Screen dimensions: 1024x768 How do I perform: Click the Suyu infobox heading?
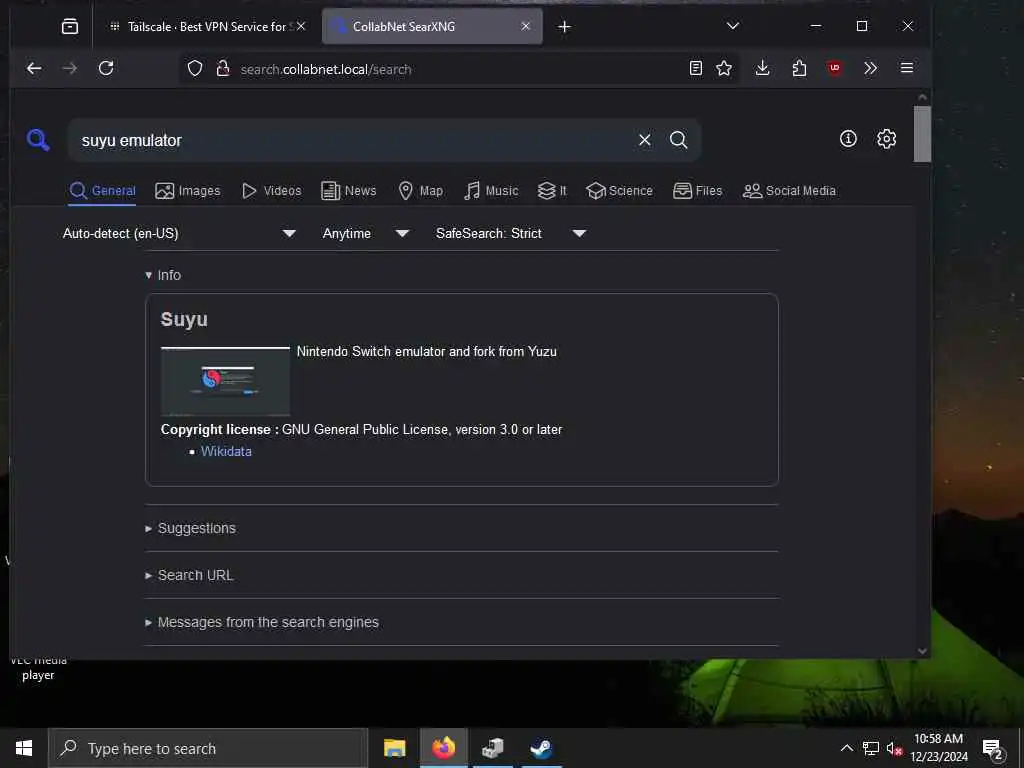point(184,319)
